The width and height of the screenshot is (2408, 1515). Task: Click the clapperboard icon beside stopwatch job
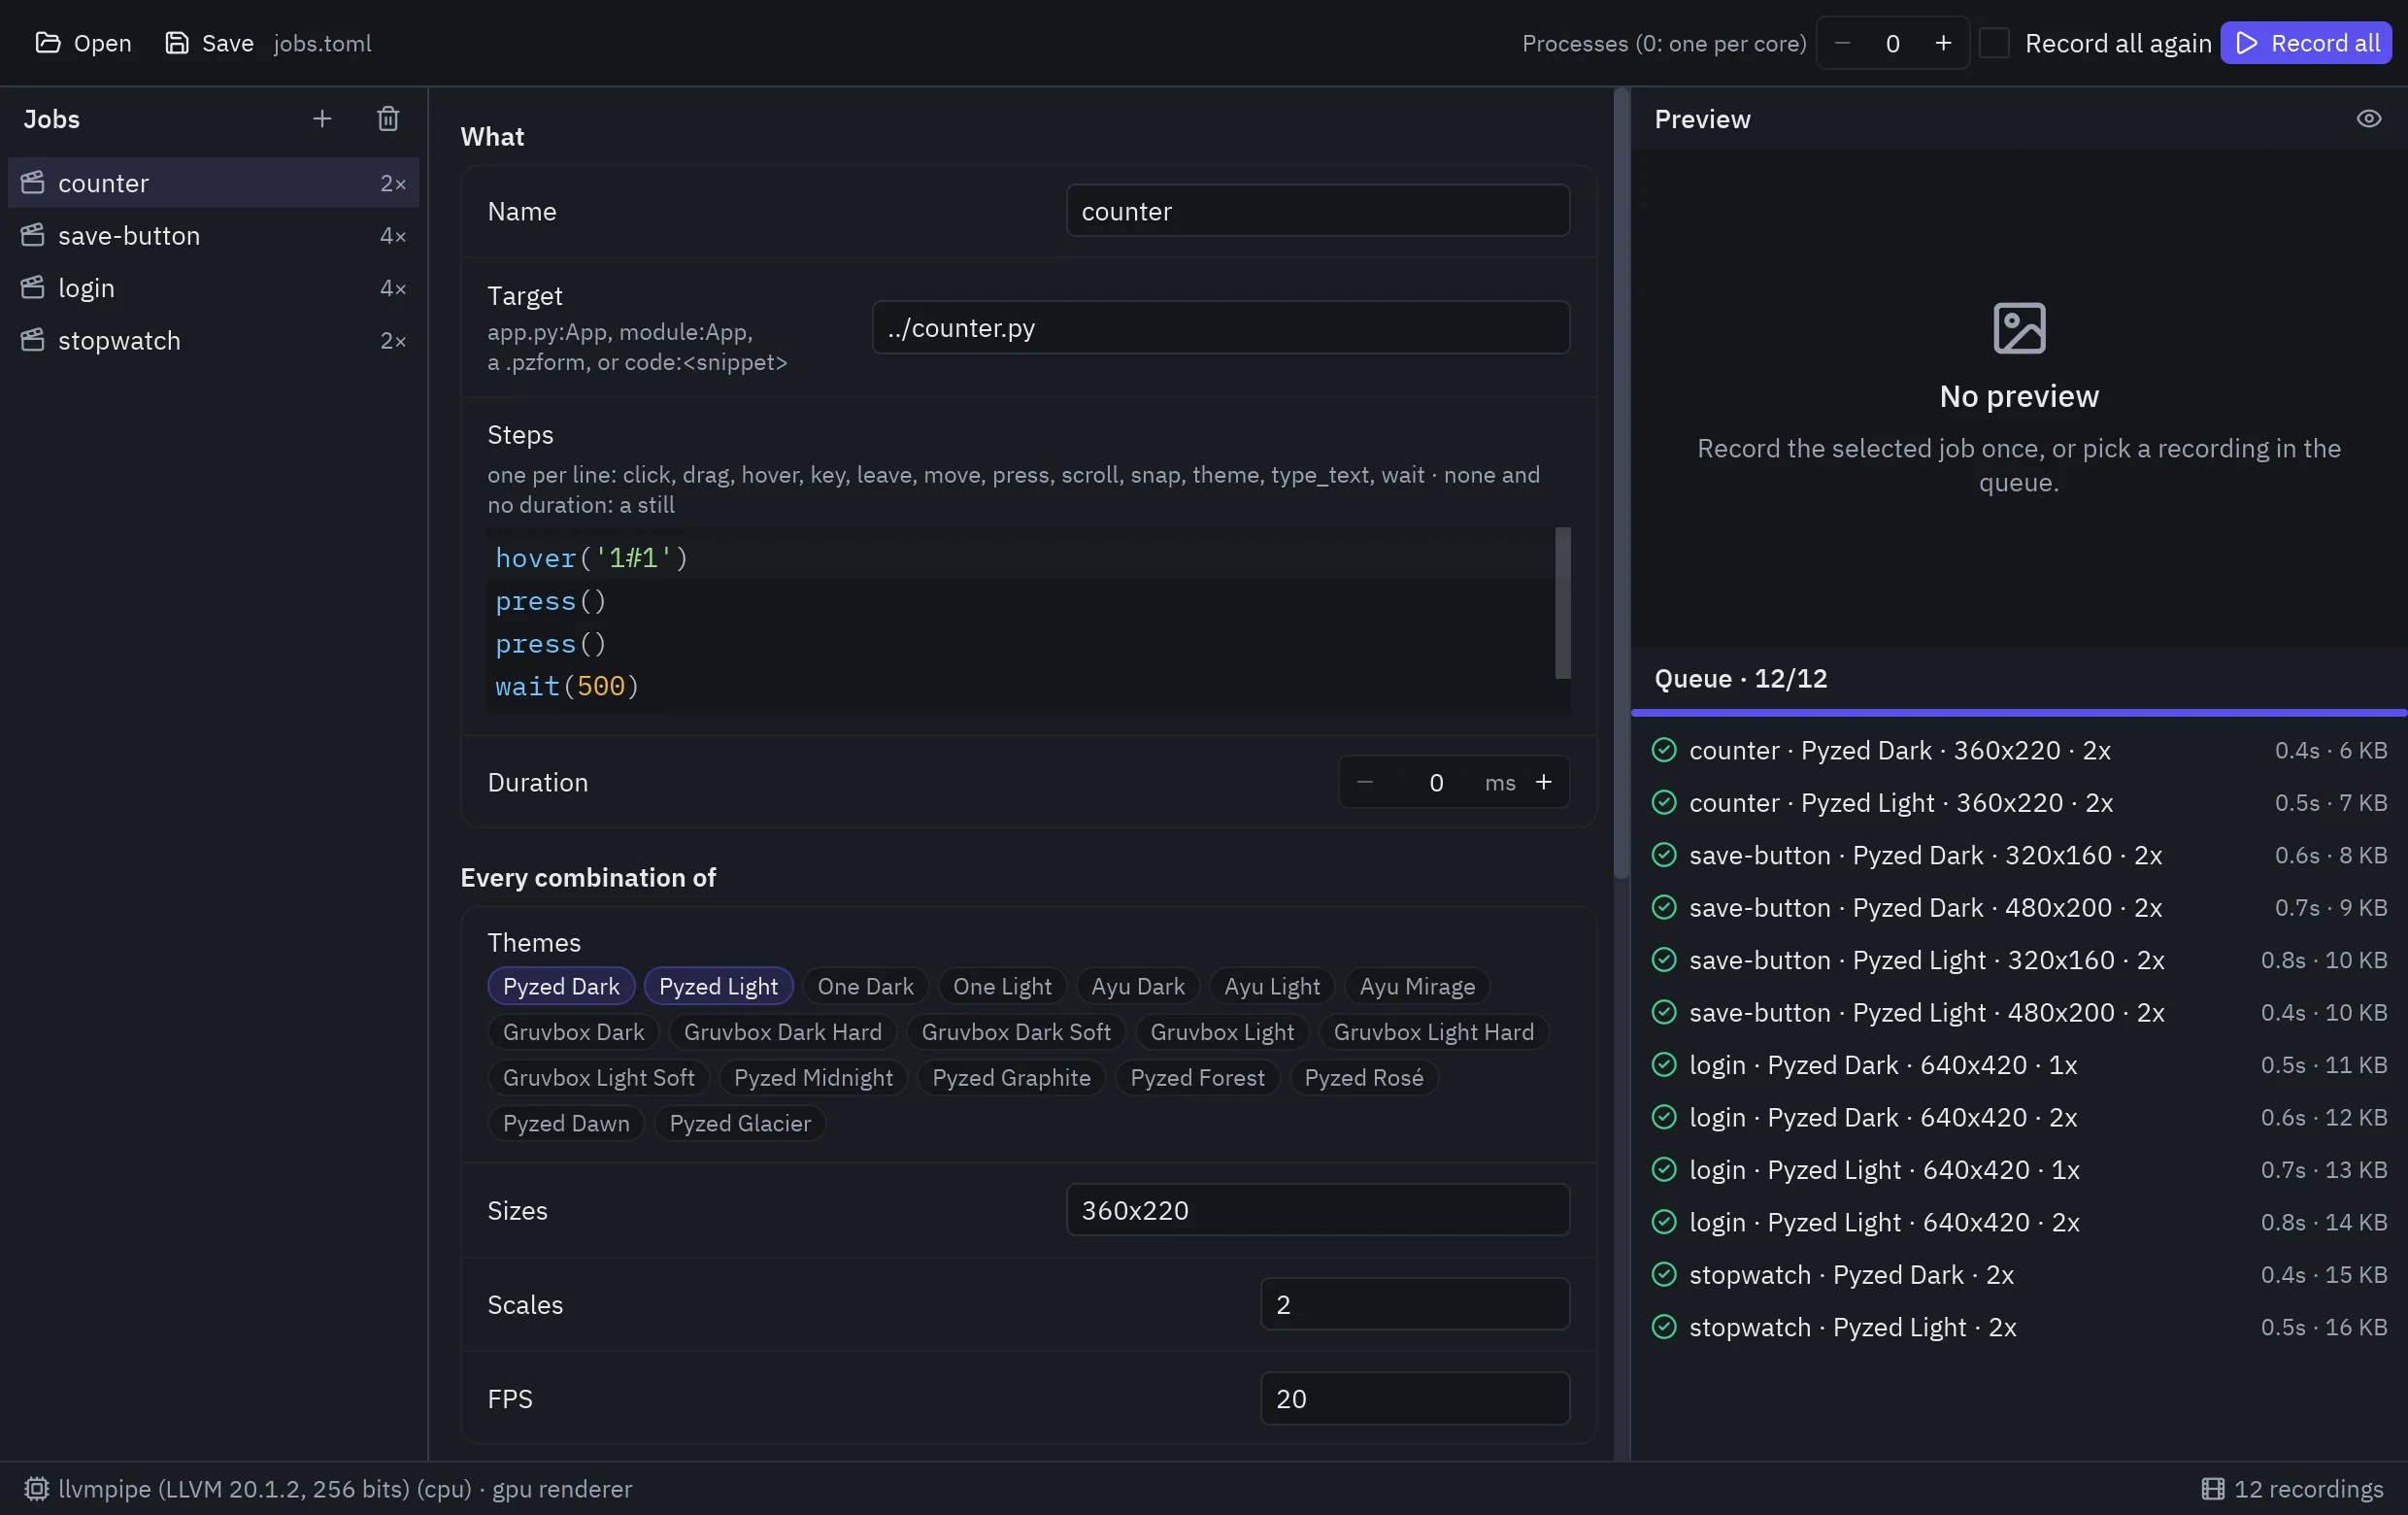pos(33,340)
